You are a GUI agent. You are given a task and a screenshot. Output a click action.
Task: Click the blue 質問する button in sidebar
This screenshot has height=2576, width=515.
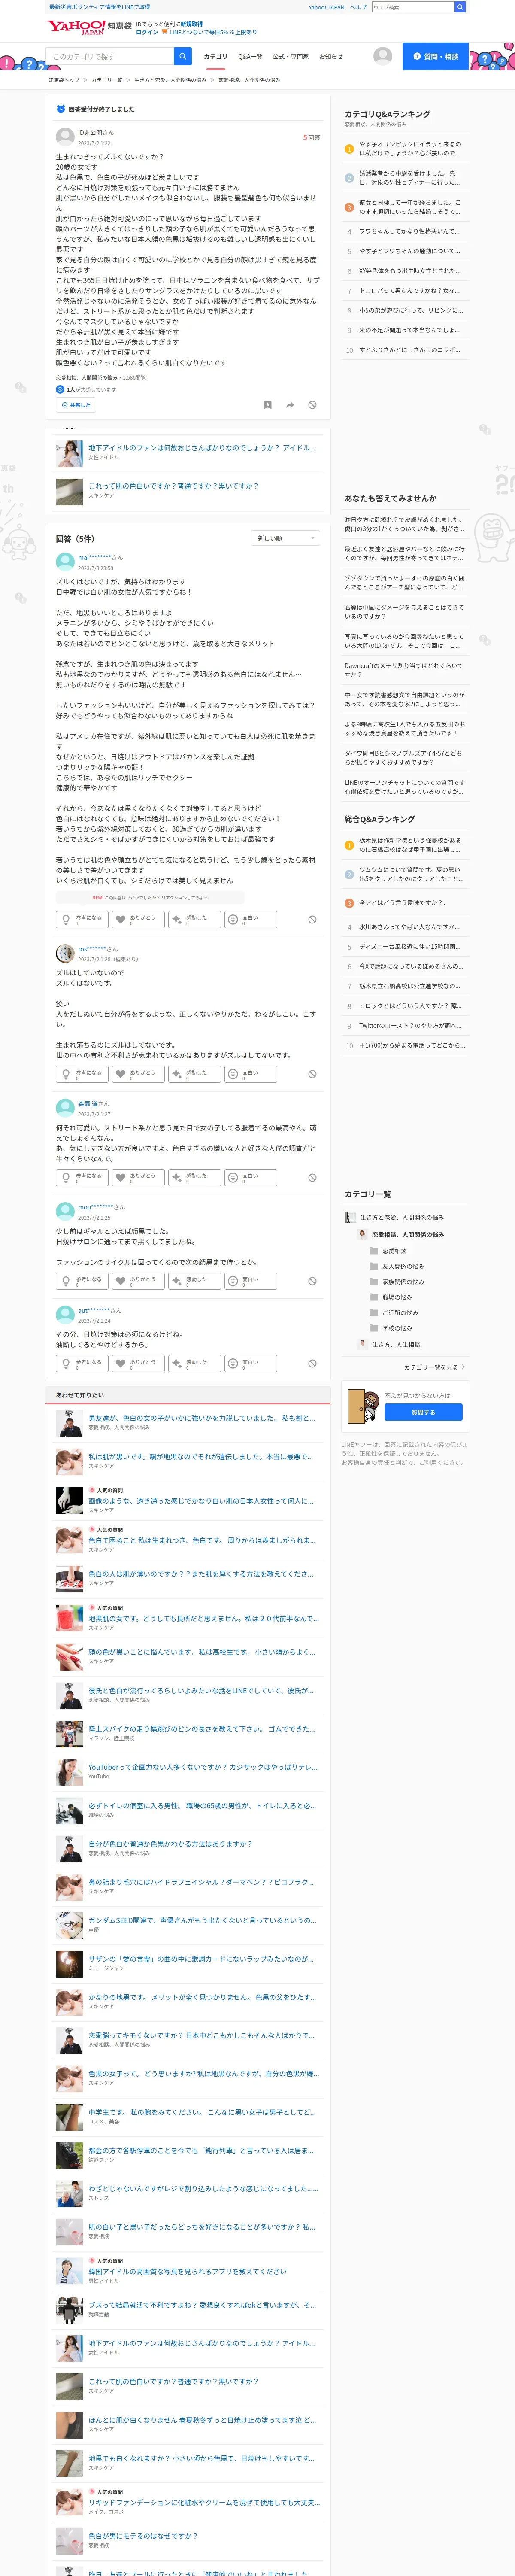pos(423,1413)
